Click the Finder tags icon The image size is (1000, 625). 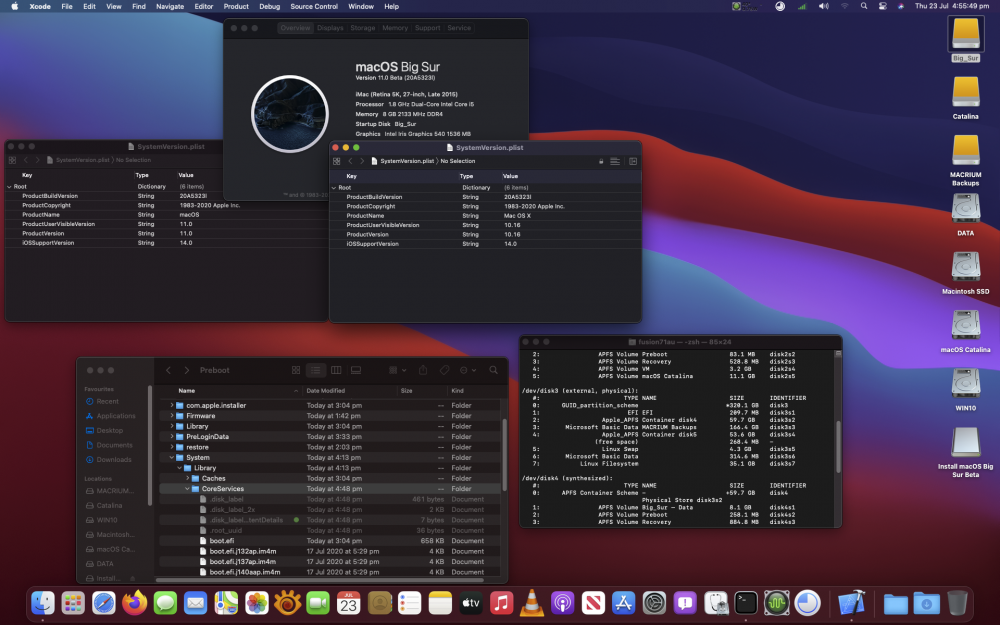pos(445,370)
